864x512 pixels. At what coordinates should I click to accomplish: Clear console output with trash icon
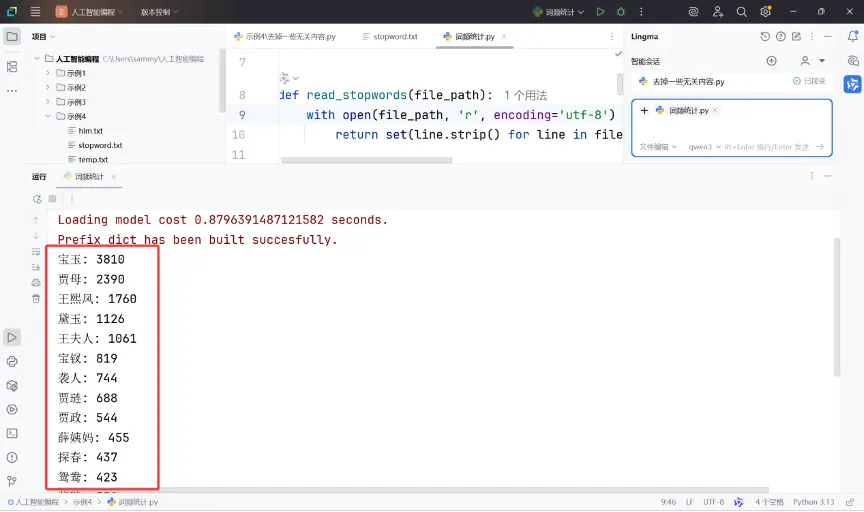click(x=36, y=299)
